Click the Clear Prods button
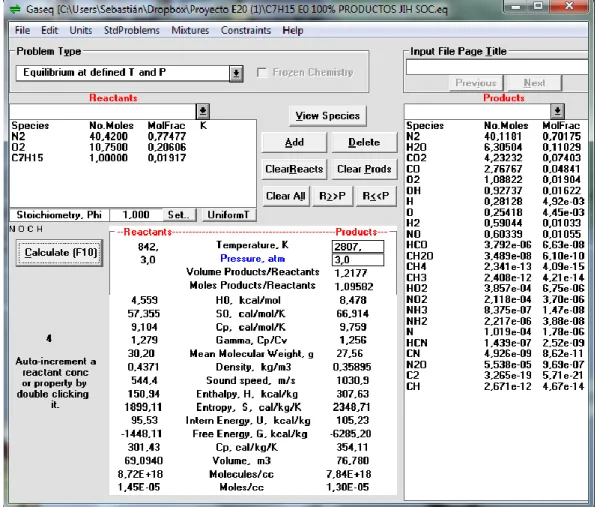 pyautogui.click(x=364, y=169)
